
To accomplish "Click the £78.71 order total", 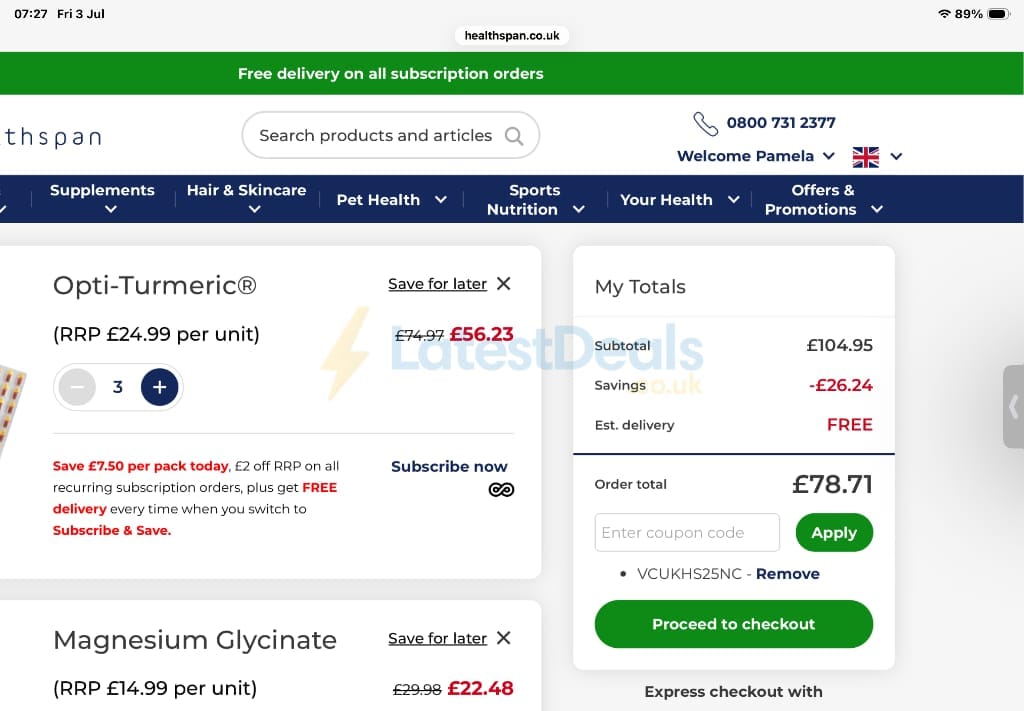I will click(832, 484).
